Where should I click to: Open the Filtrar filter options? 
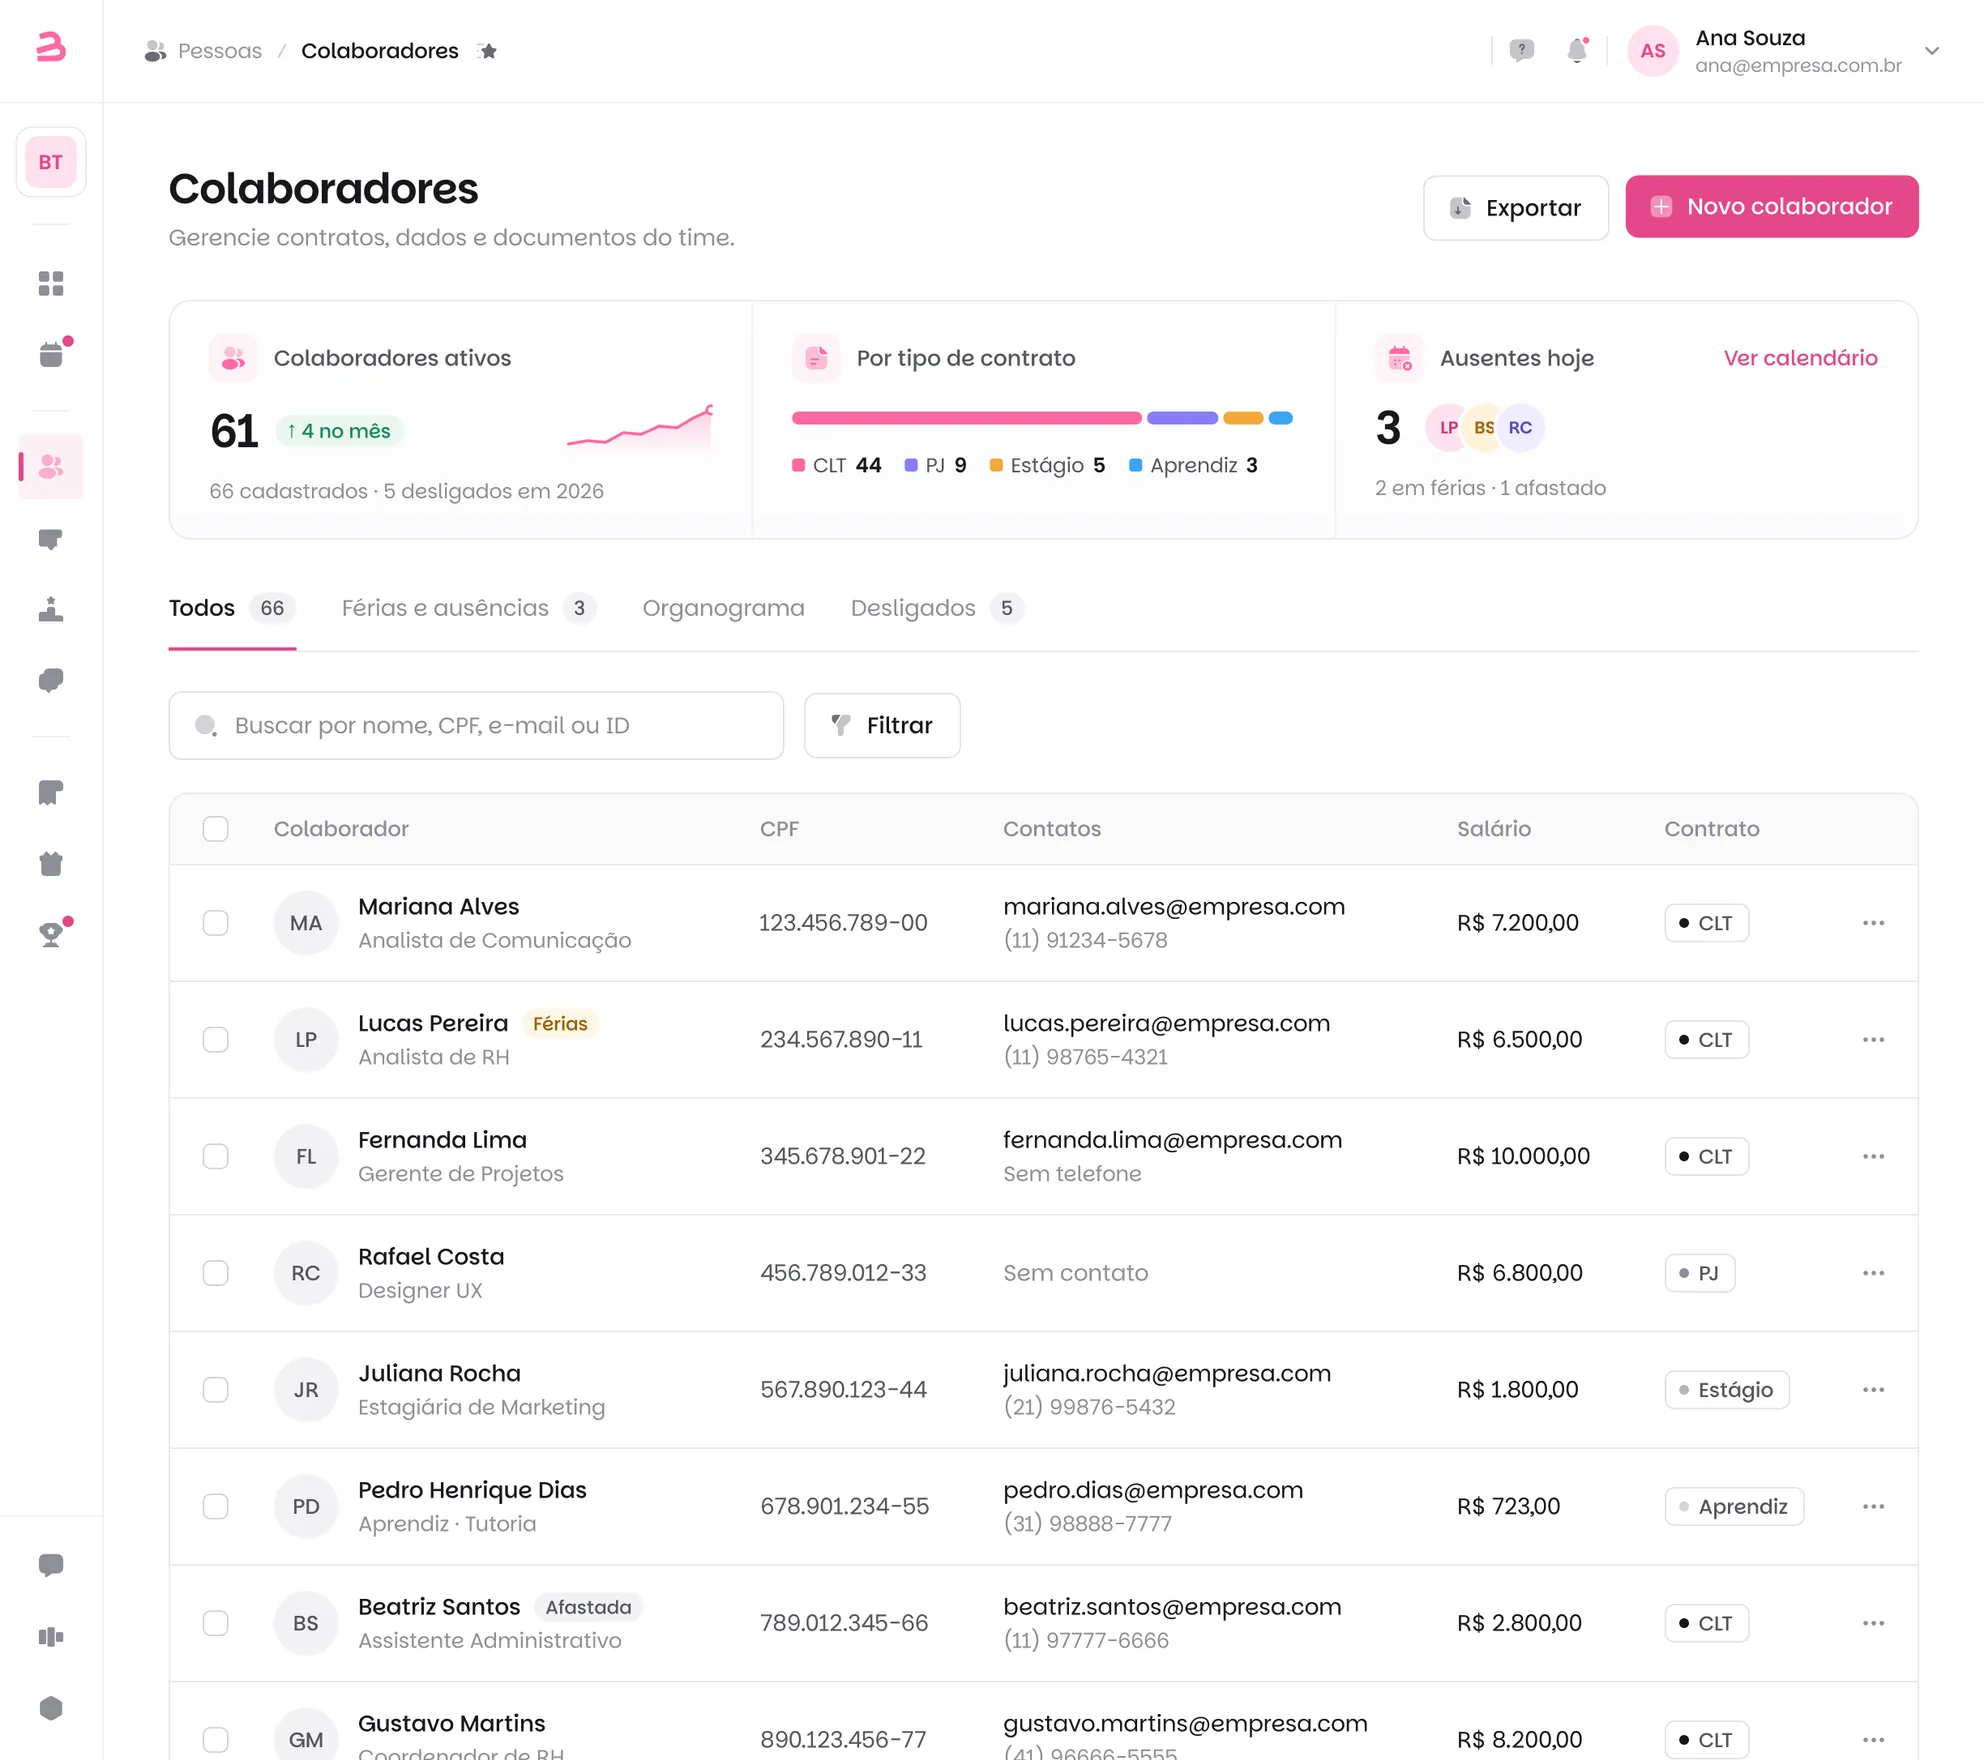882,725
